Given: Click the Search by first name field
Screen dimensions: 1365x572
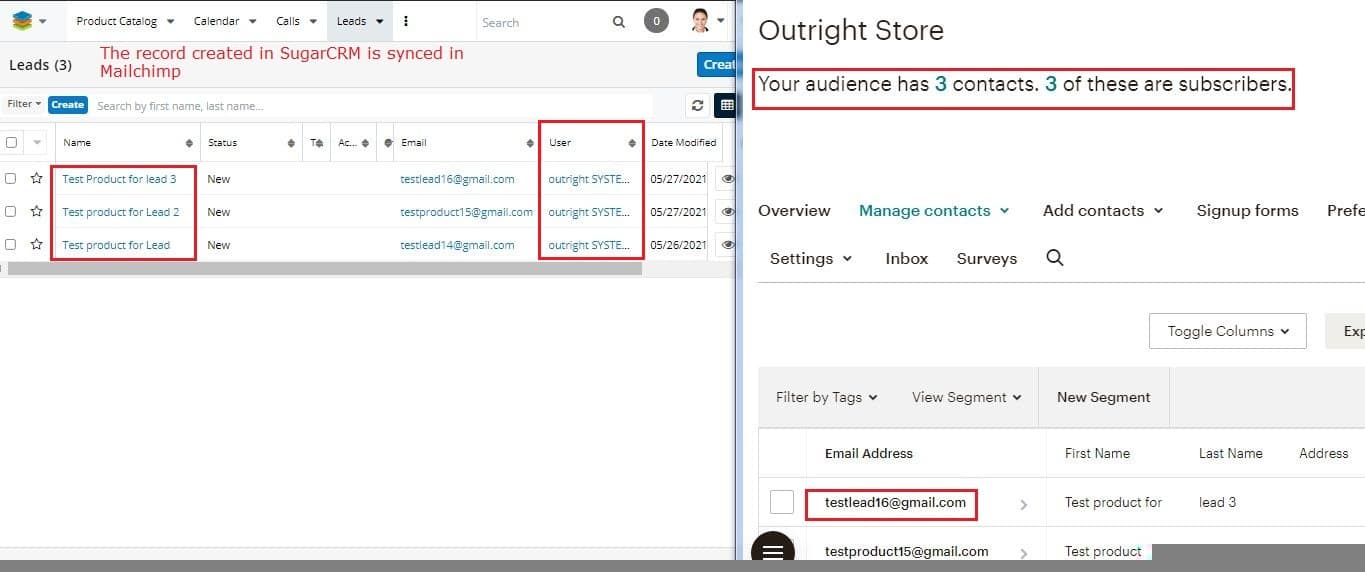Looking at the screenshot, I should pos(372,105).
